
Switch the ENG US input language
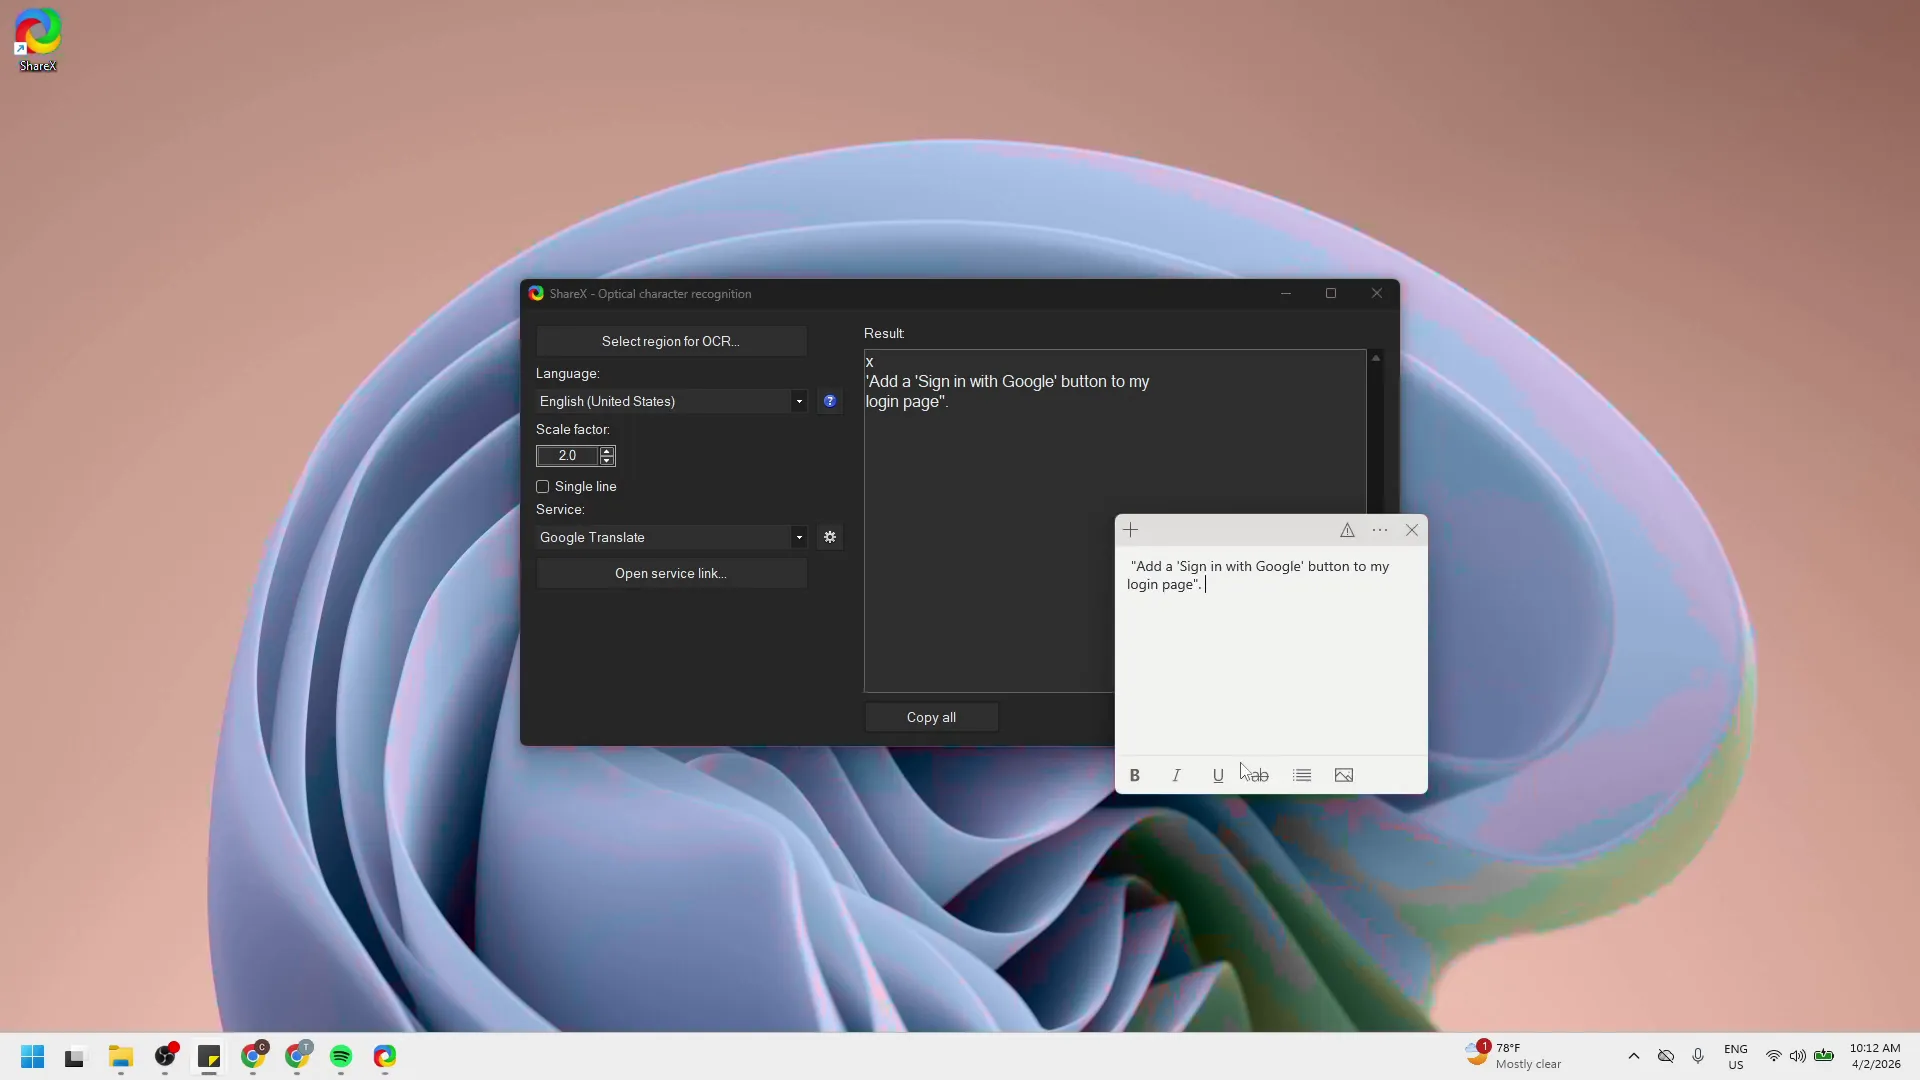coord(1736,1056)
